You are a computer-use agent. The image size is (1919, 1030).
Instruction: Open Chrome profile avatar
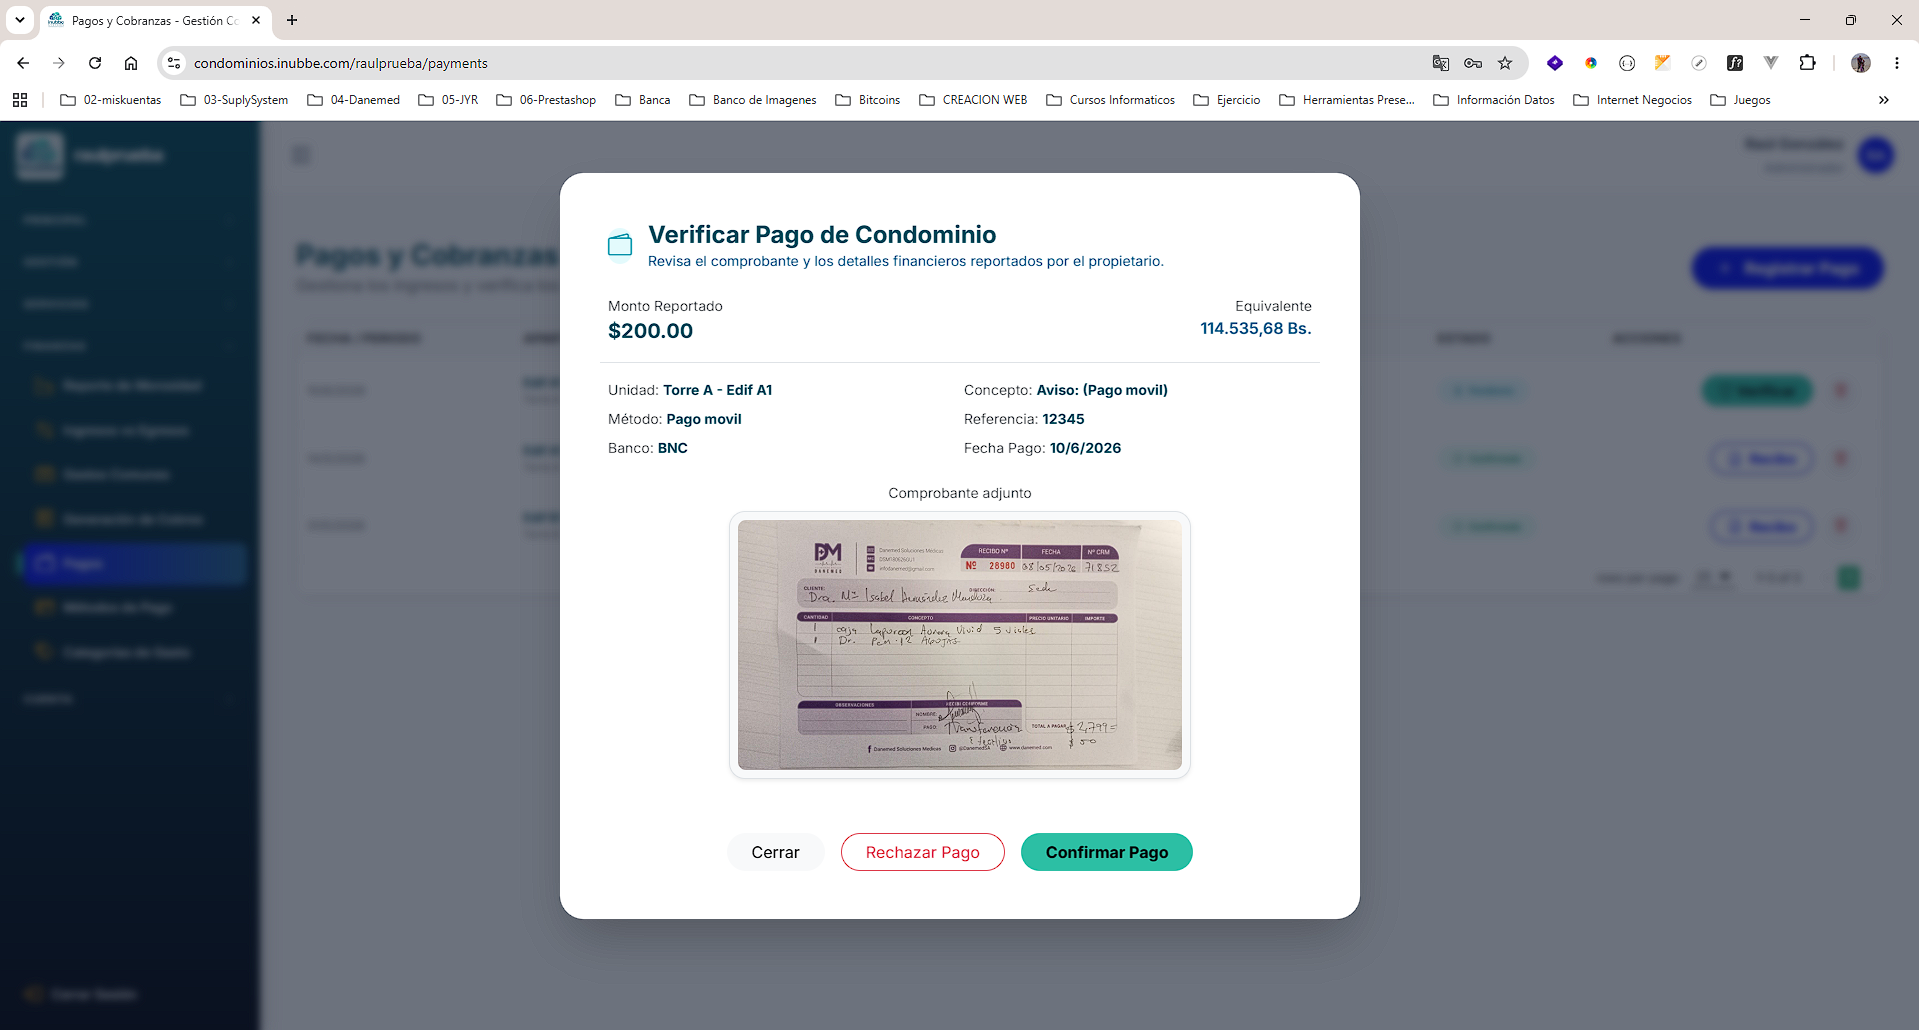tap(1861, 63)
